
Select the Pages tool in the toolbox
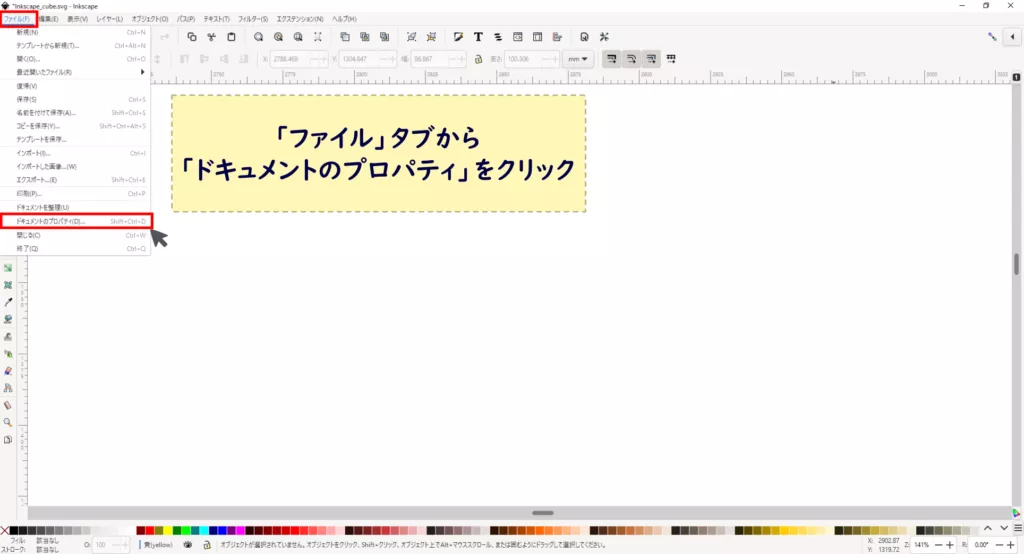click(8, 440)
